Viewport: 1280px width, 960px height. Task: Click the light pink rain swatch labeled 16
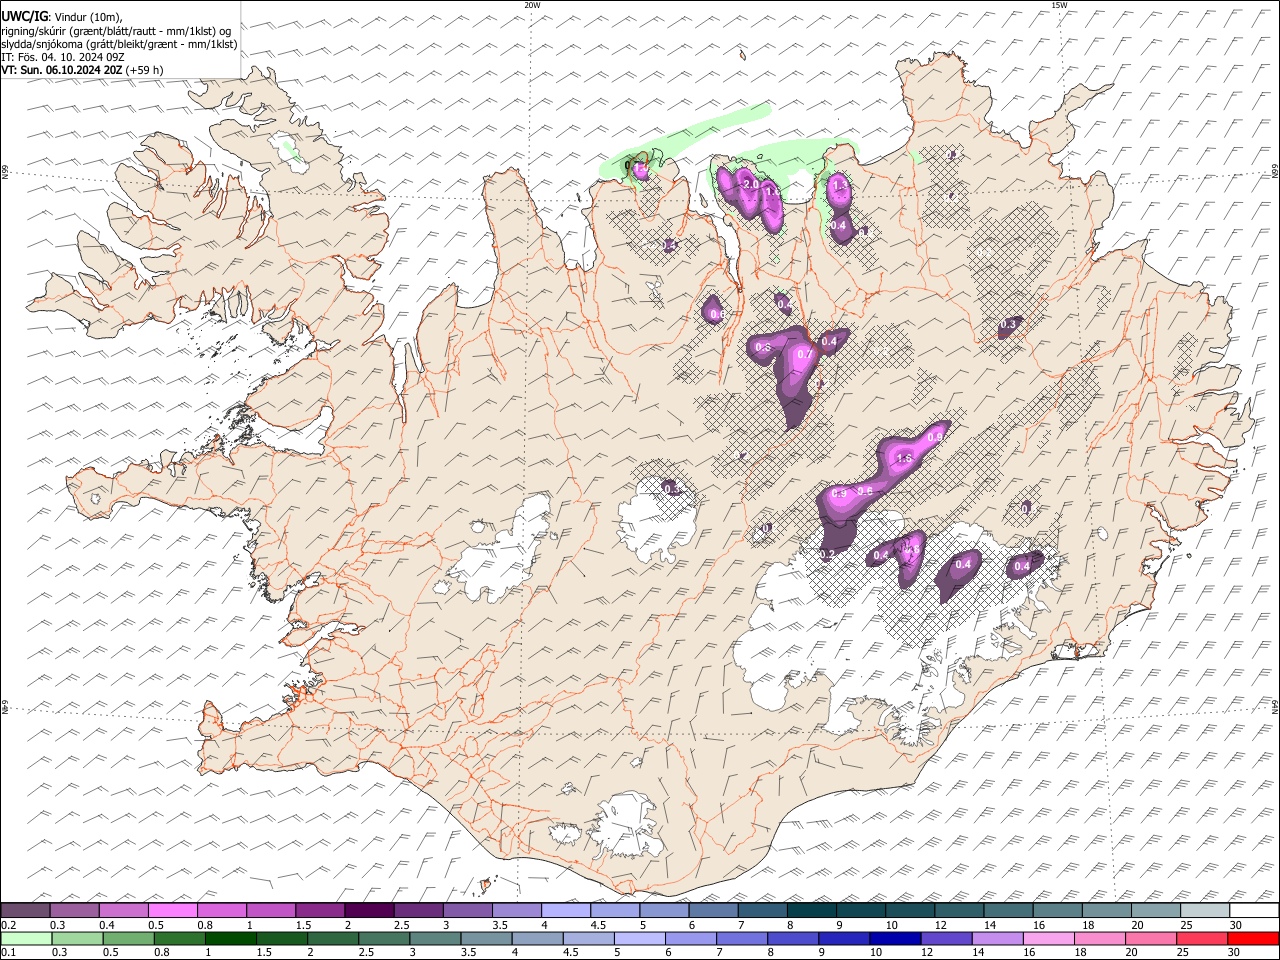tap(1049, 938)
